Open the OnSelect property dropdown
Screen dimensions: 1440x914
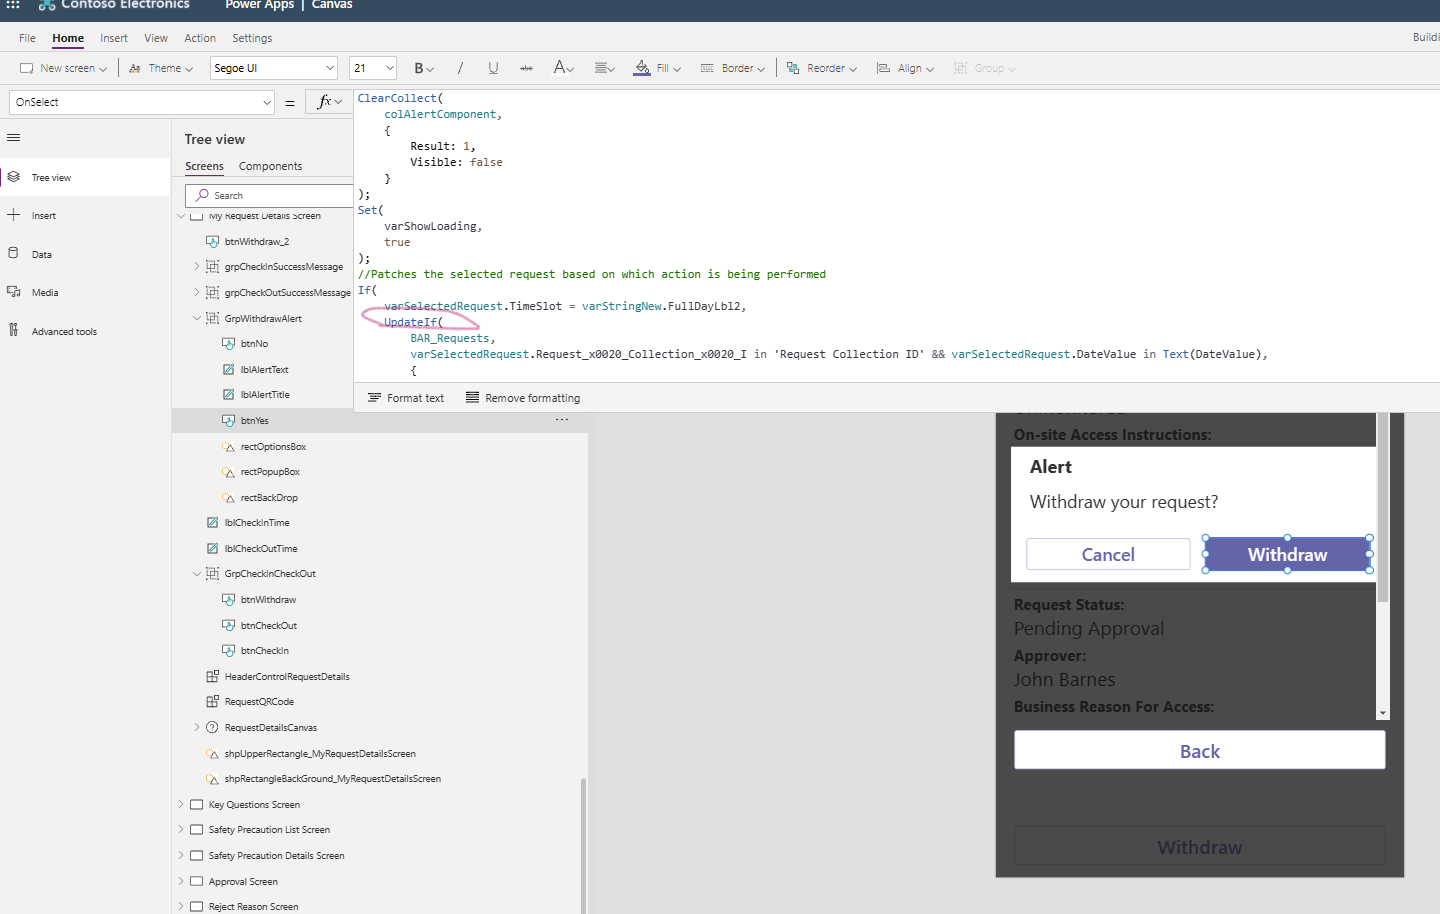[142, 102]
